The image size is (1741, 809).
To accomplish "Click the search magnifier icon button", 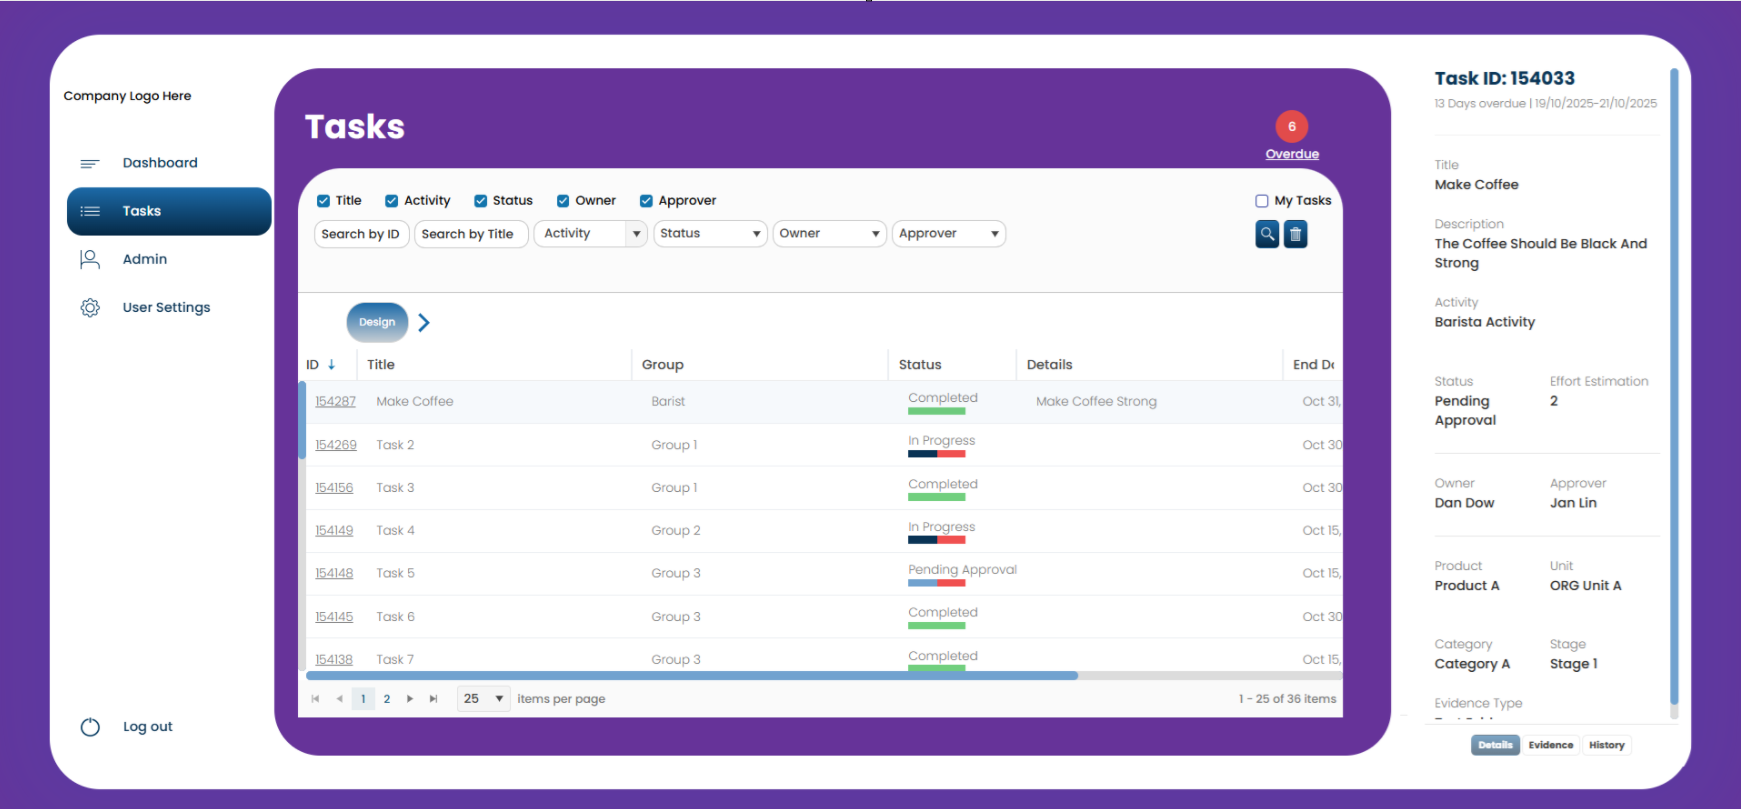I will click(1267, 234).
